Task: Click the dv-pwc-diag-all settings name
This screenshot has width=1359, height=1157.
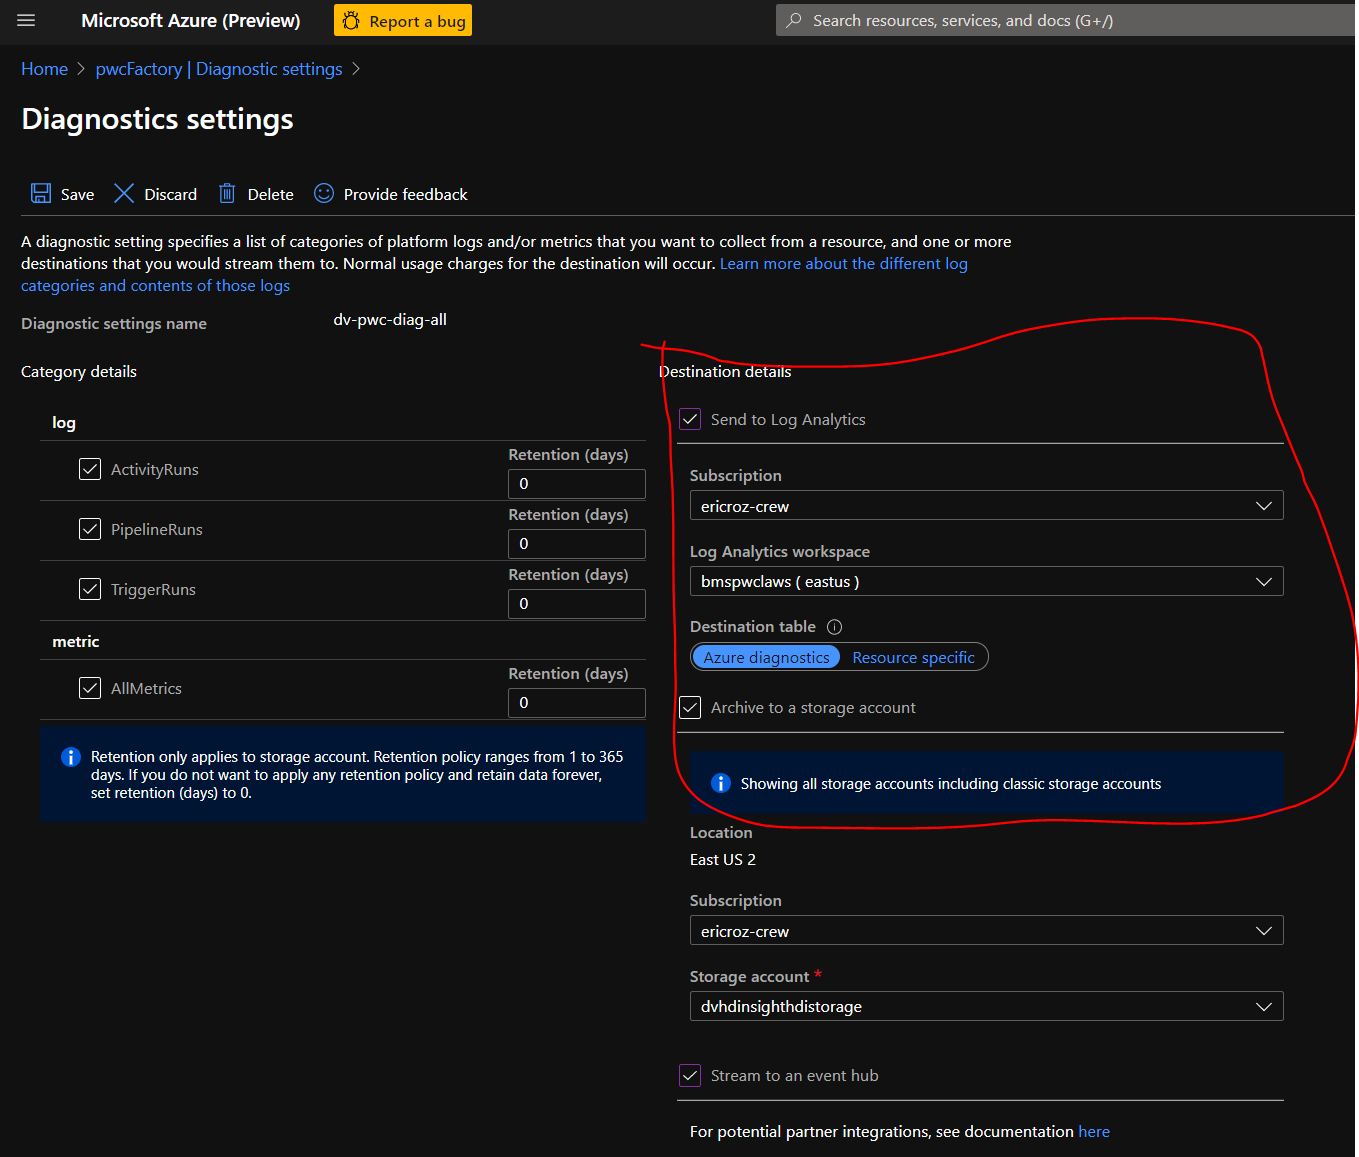Action: (x=390, y=320)
